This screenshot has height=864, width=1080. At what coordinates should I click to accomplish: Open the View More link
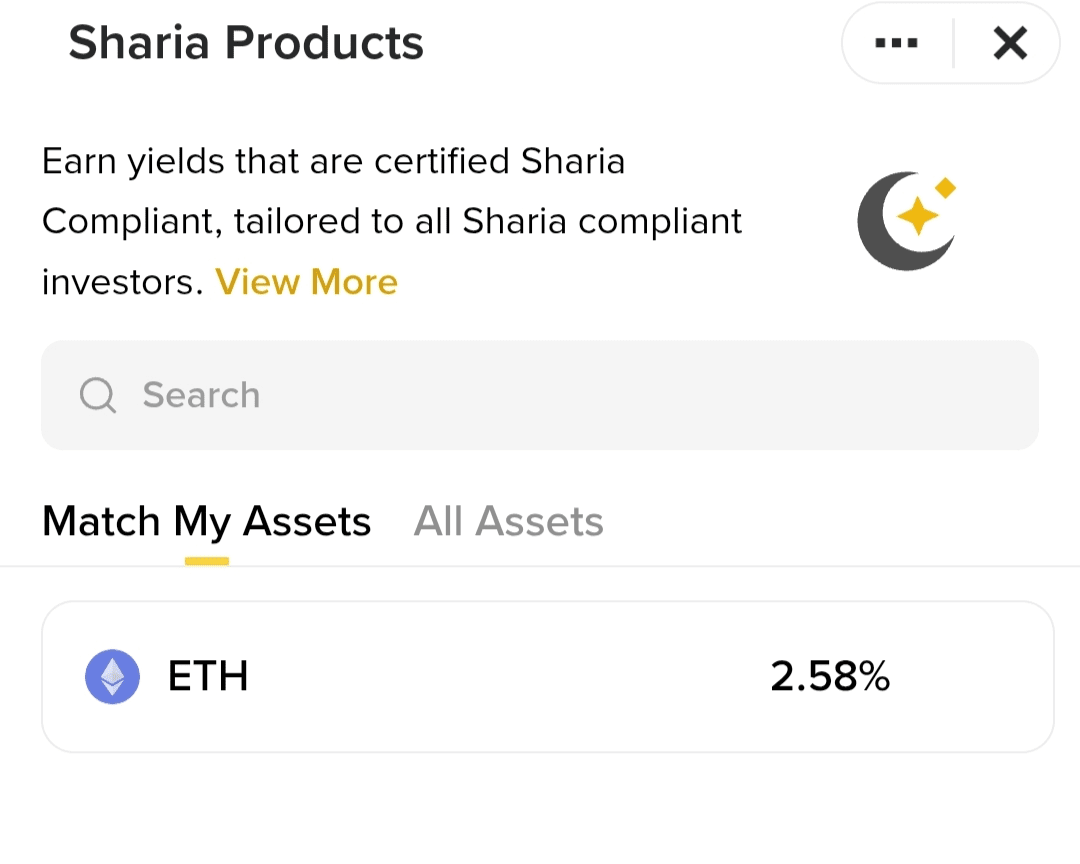(x=306, y=282)
